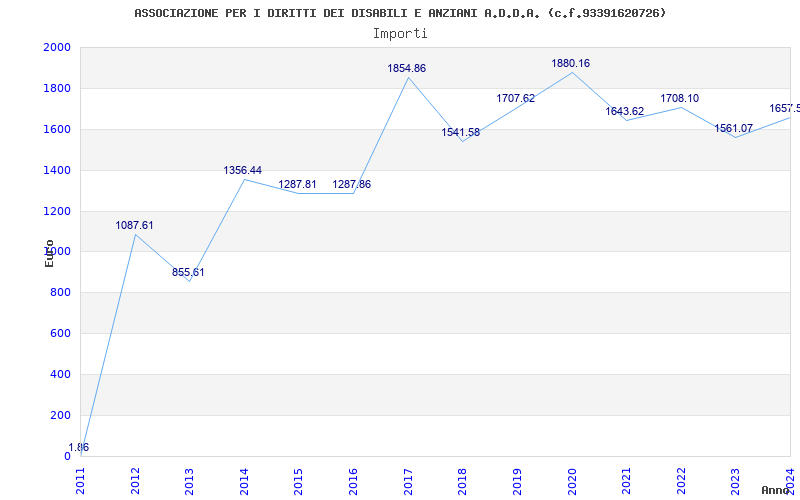Select the 1287.86 data label

pos(352,184)
